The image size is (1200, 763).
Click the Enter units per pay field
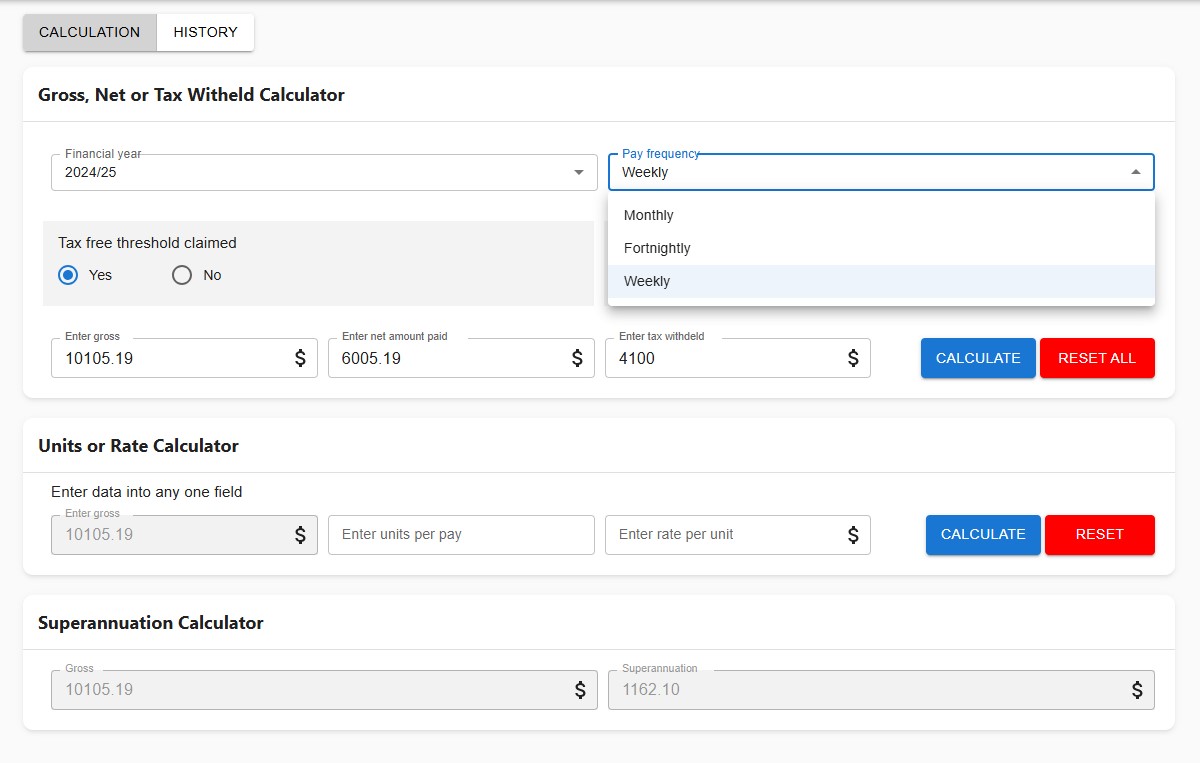coord(461,535)
